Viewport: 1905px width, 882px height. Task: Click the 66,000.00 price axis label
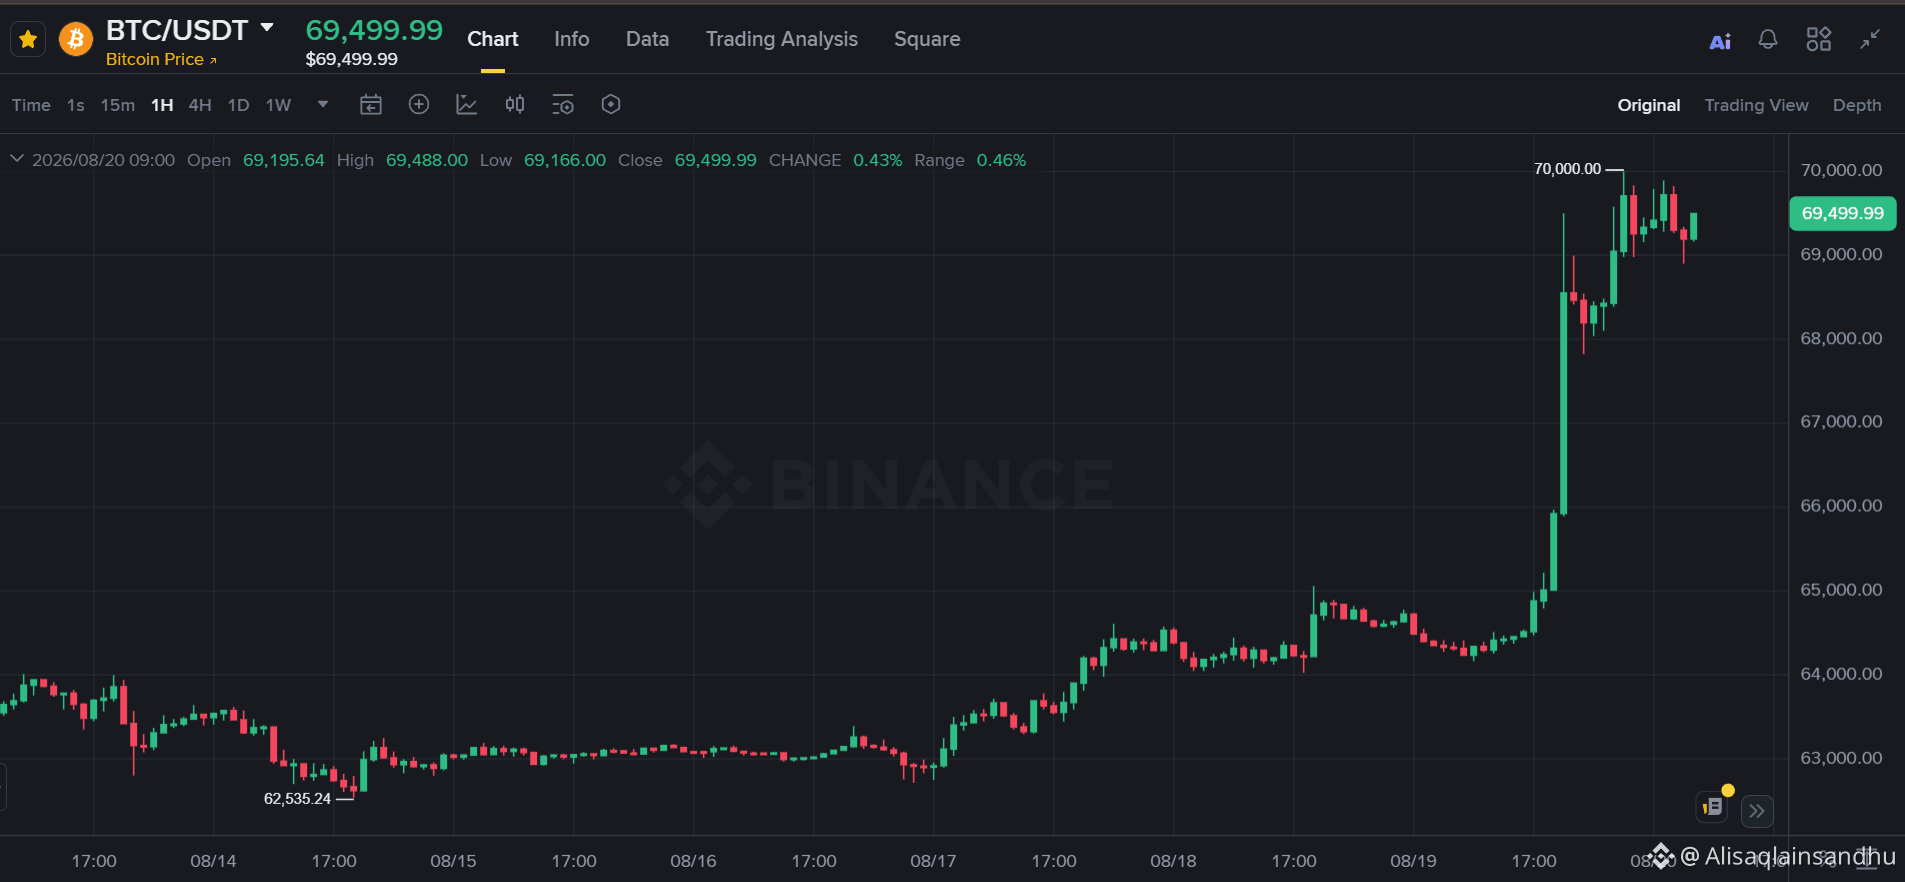pos(1841,506)
